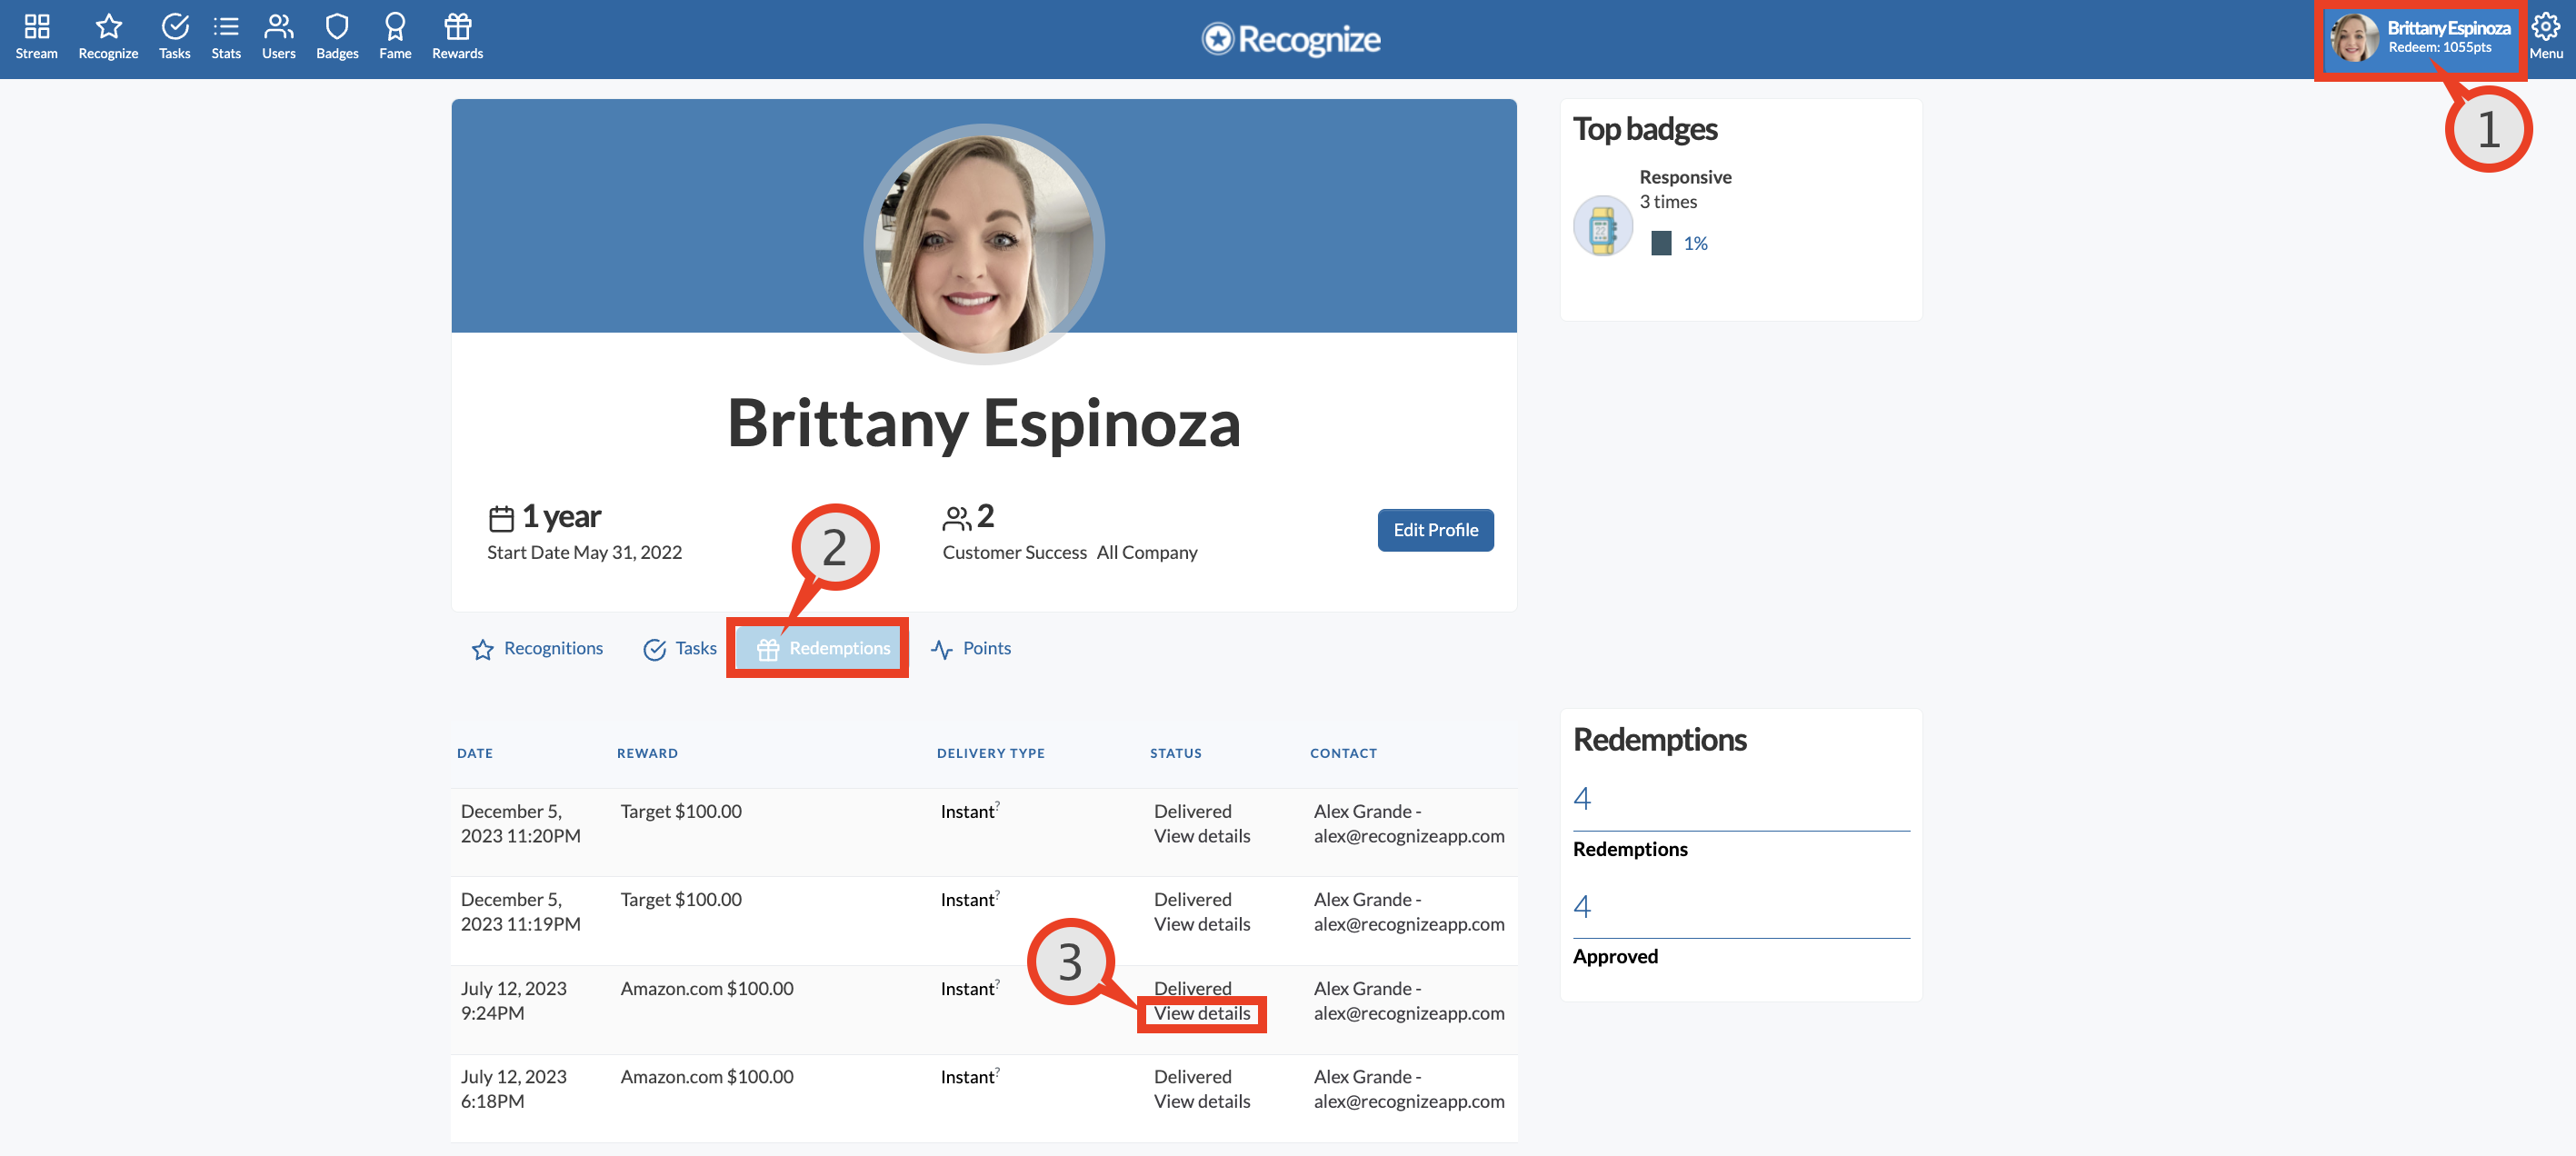Click Amazon.com $100.00 in July 12 9:24PM row
The width and height of the screenshot is (2576, 1156).
[707, 988]
